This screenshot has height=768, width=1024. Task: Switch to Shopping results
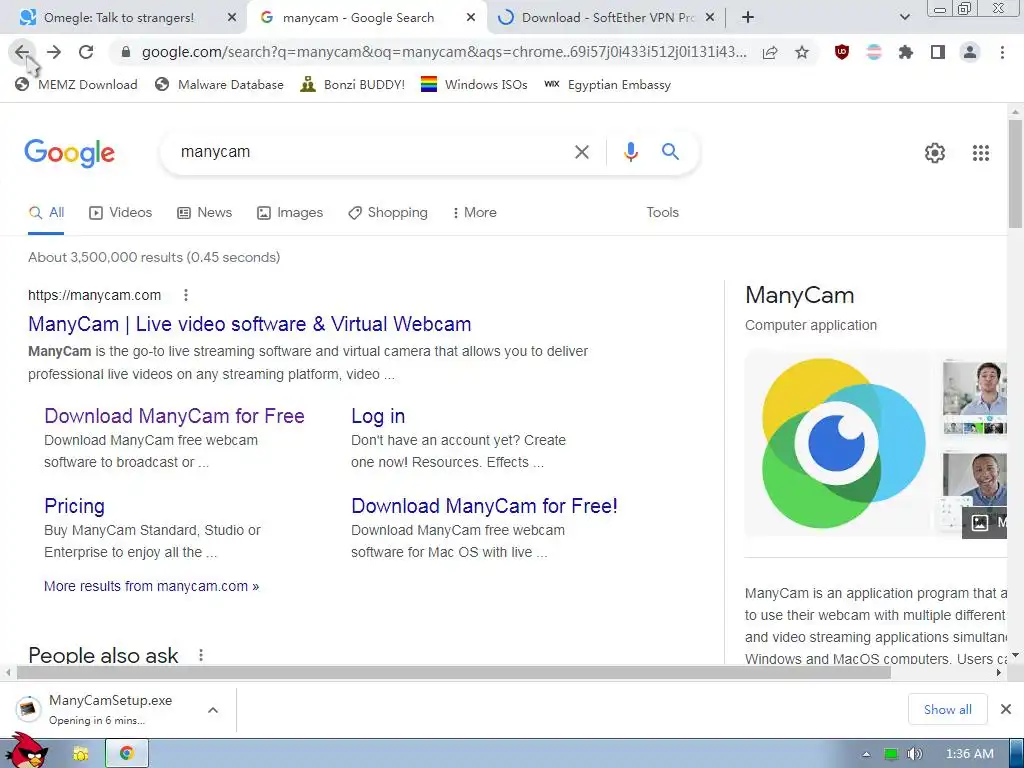[x=388, y=213]
